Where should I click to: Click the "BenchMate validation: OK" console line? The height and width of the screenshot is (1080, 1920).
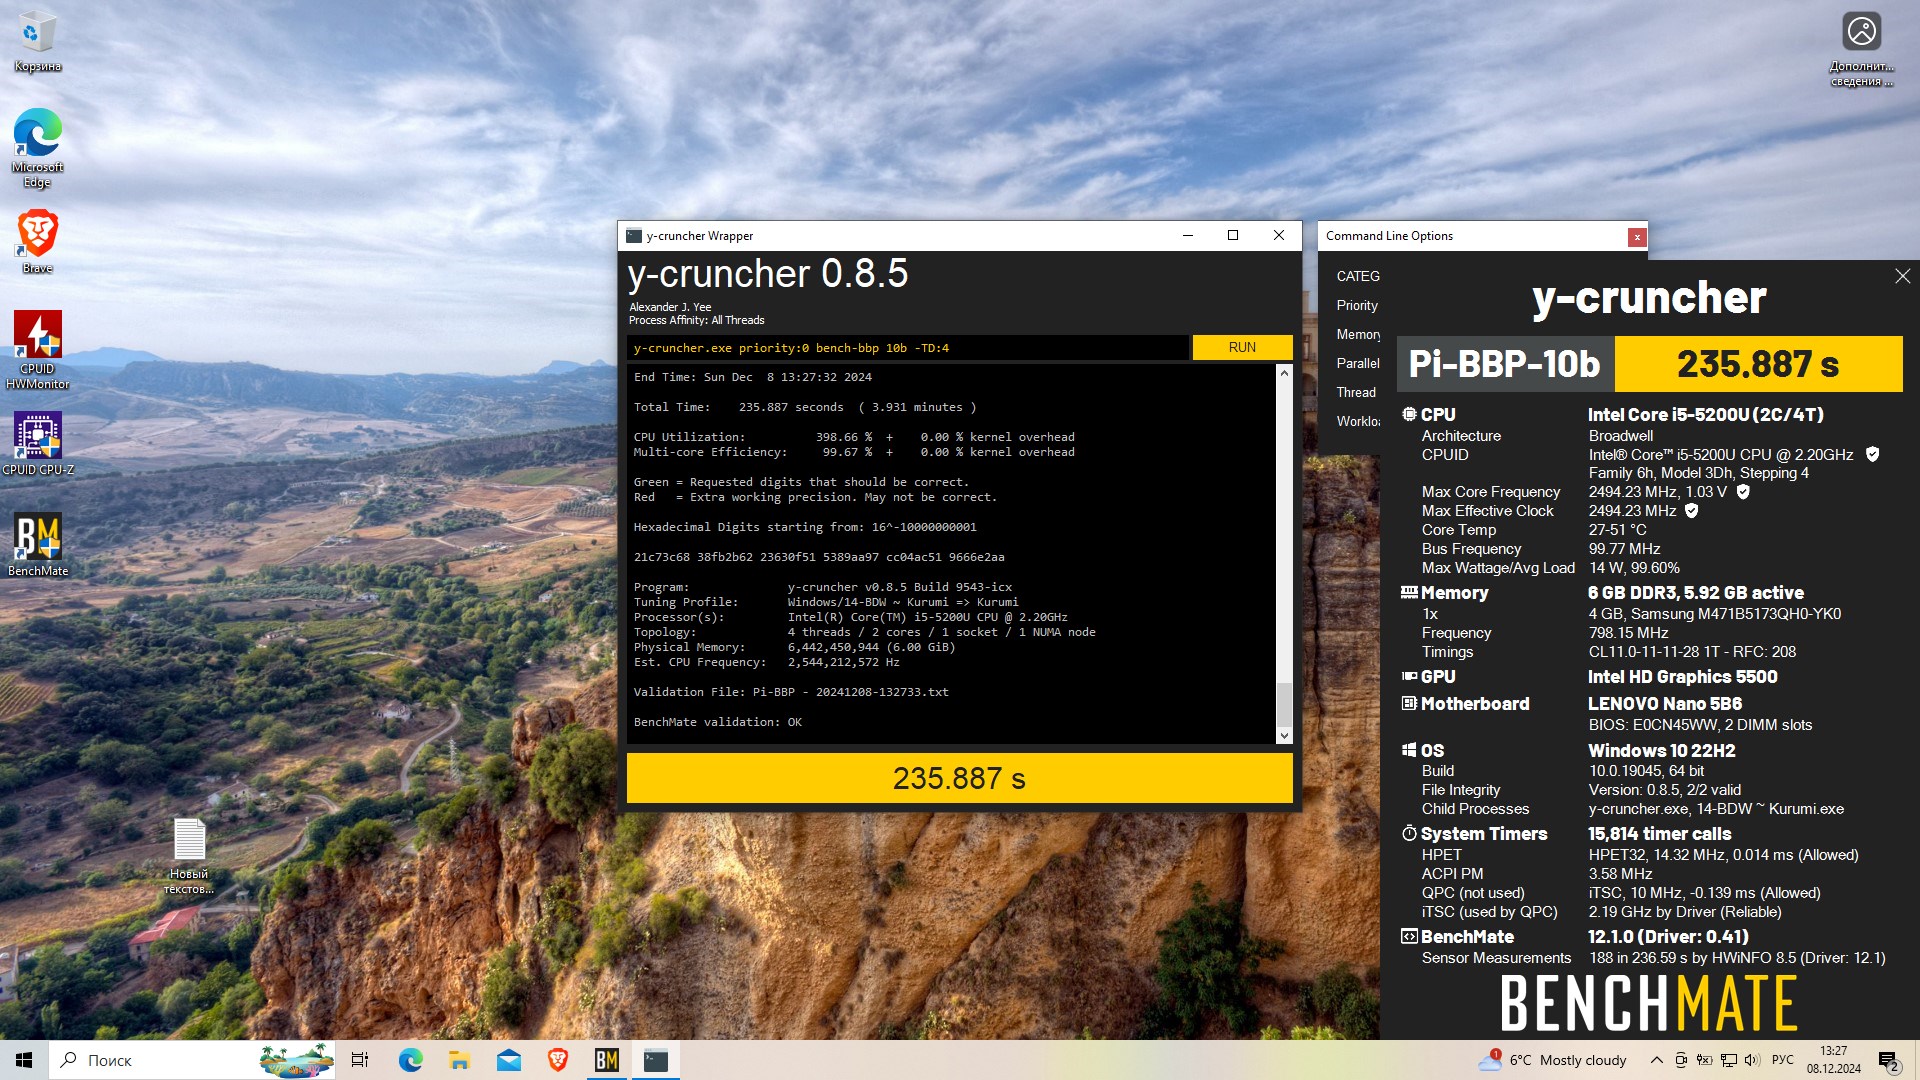pos(718,722)
